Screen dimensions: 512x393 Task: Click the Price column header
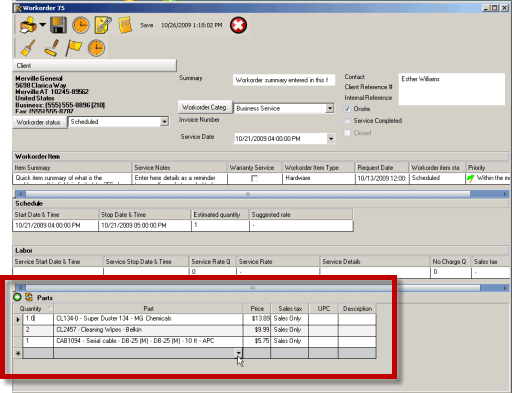pos(257,309)
